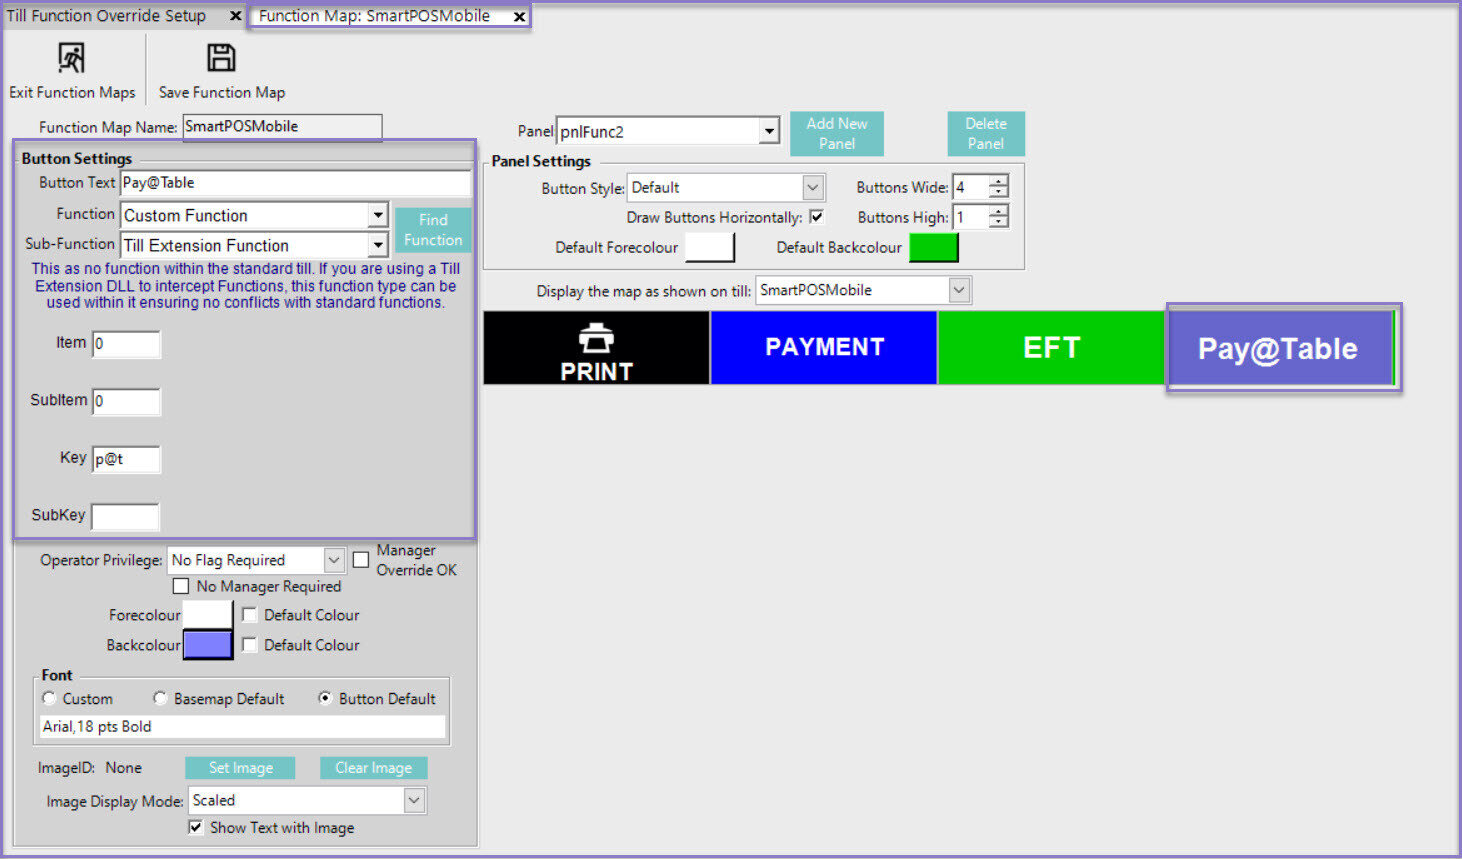This screenshot has height=859, width=1462.
Task: Click the empty SubKey field
Action: 125,516
